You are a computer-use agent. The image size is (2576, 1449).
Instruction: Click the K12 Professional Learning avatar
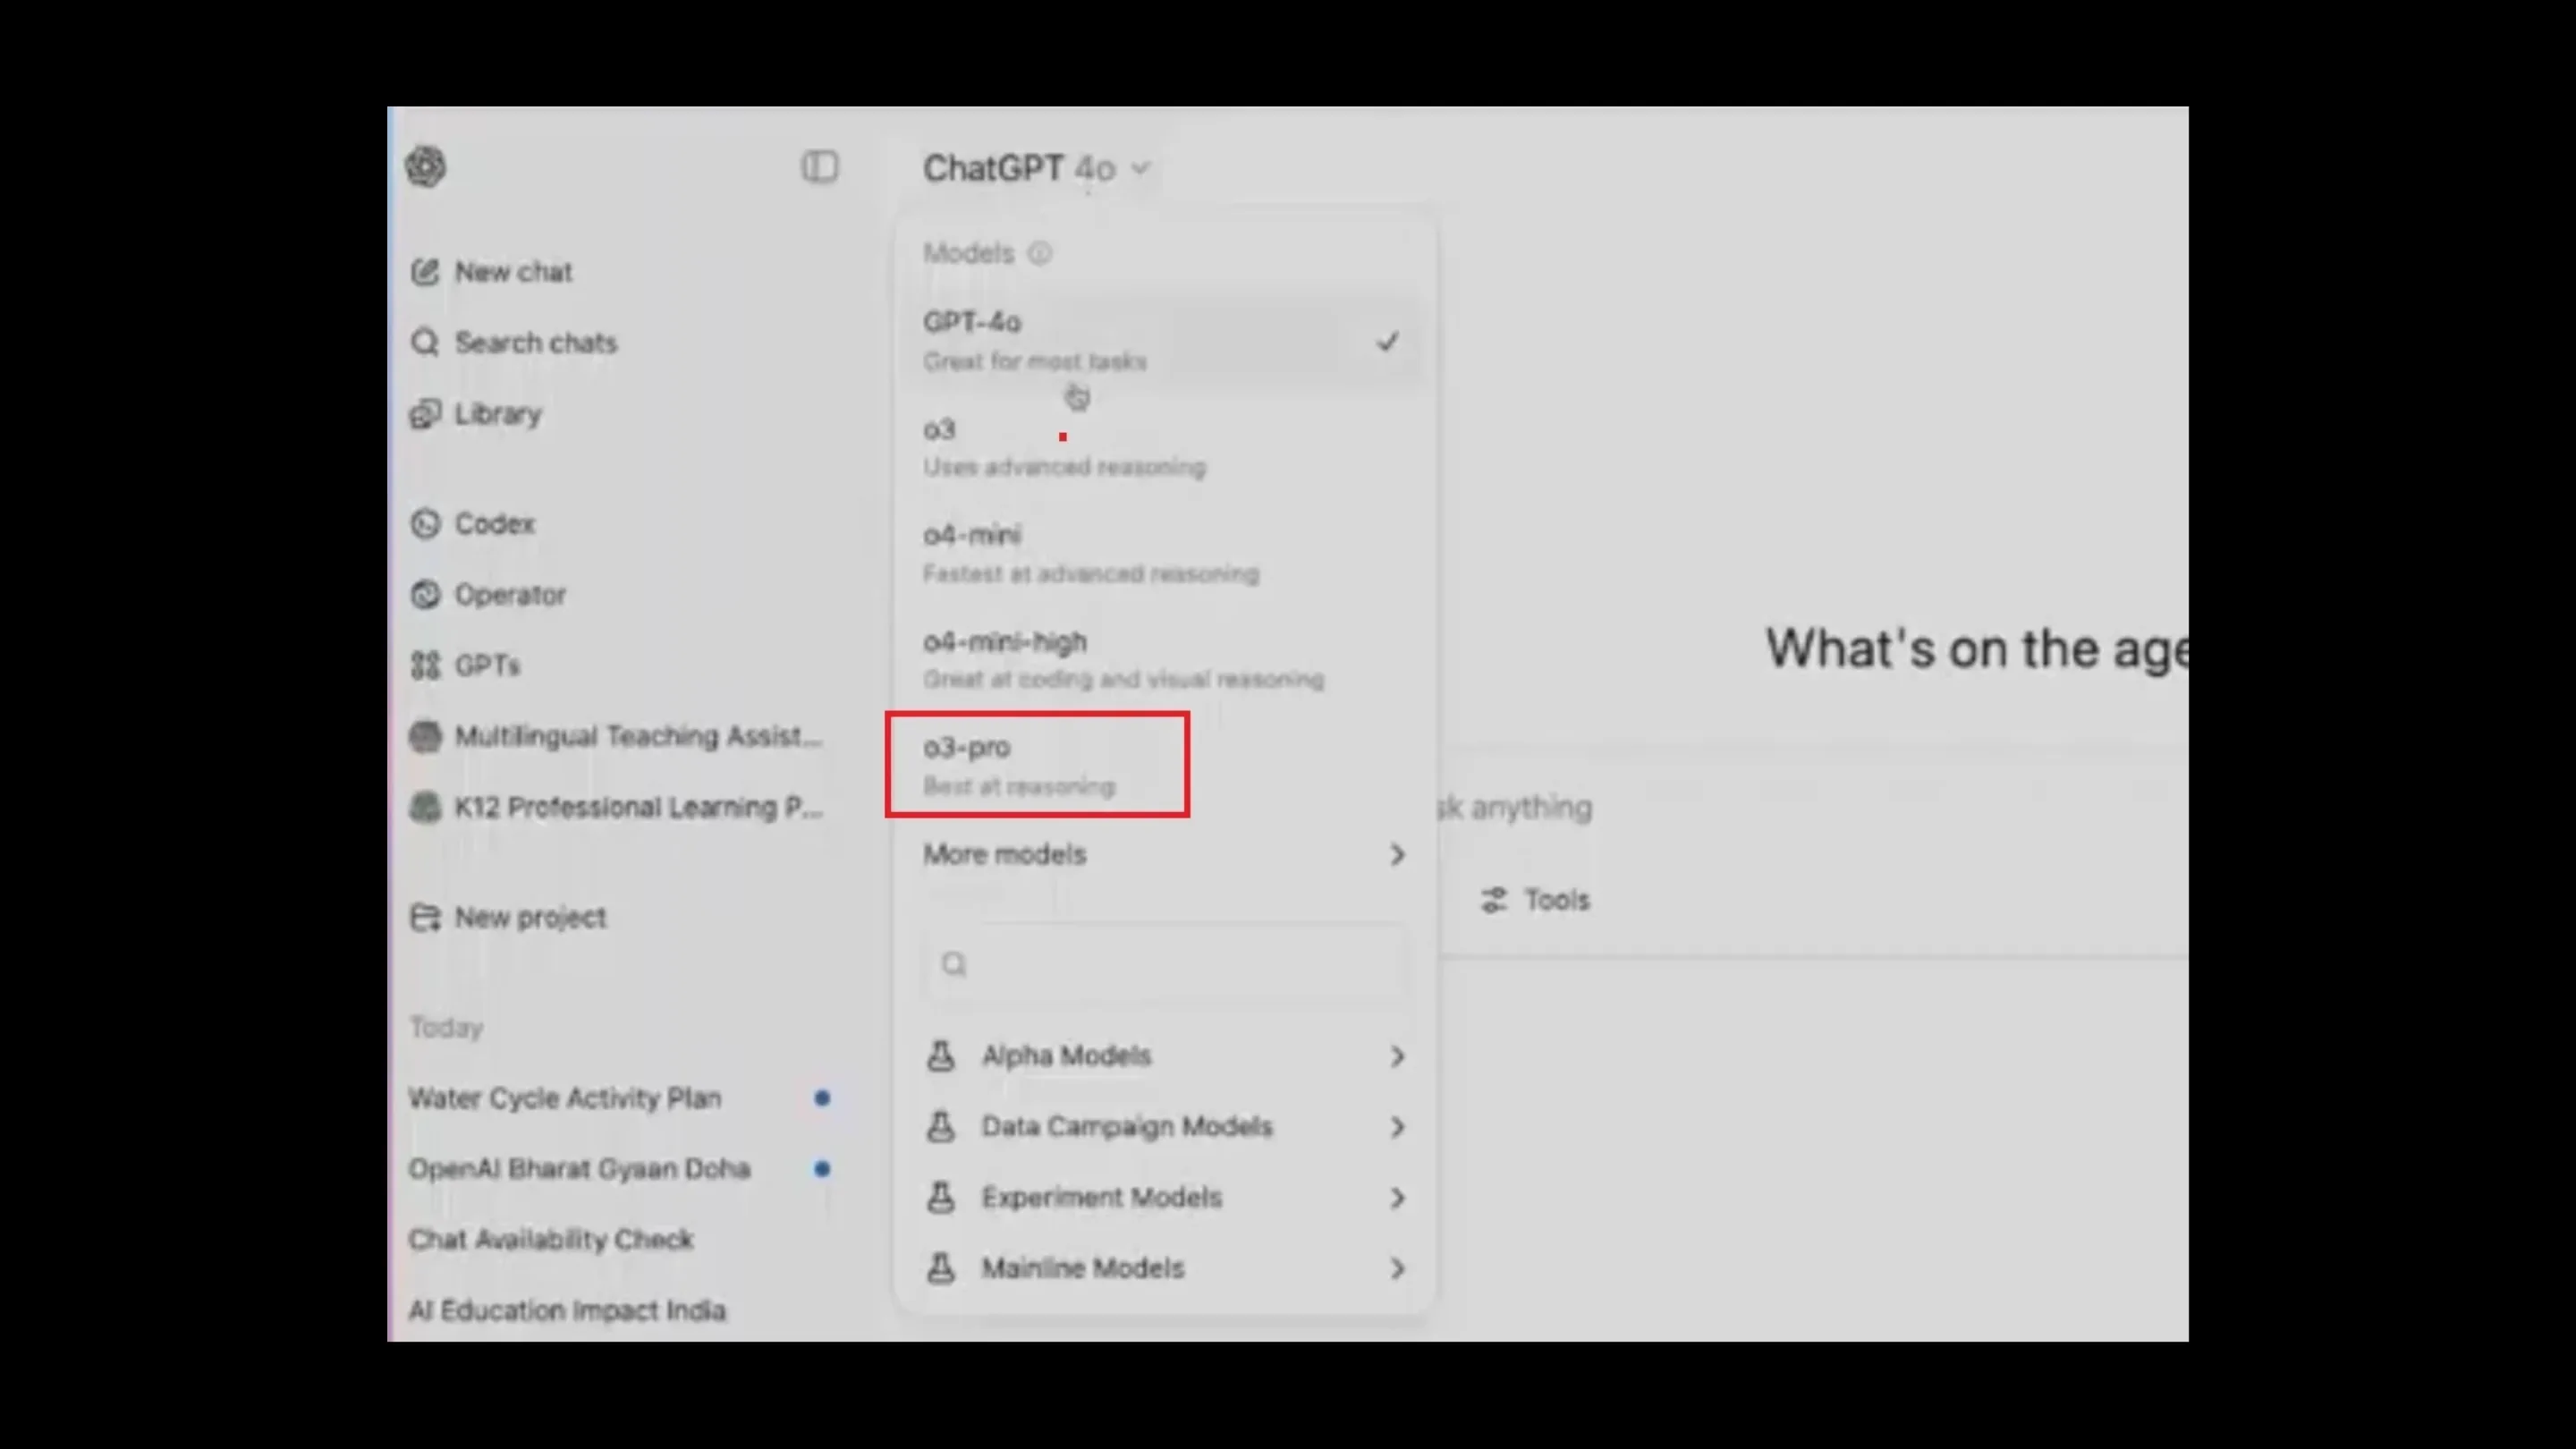(425, 807)
